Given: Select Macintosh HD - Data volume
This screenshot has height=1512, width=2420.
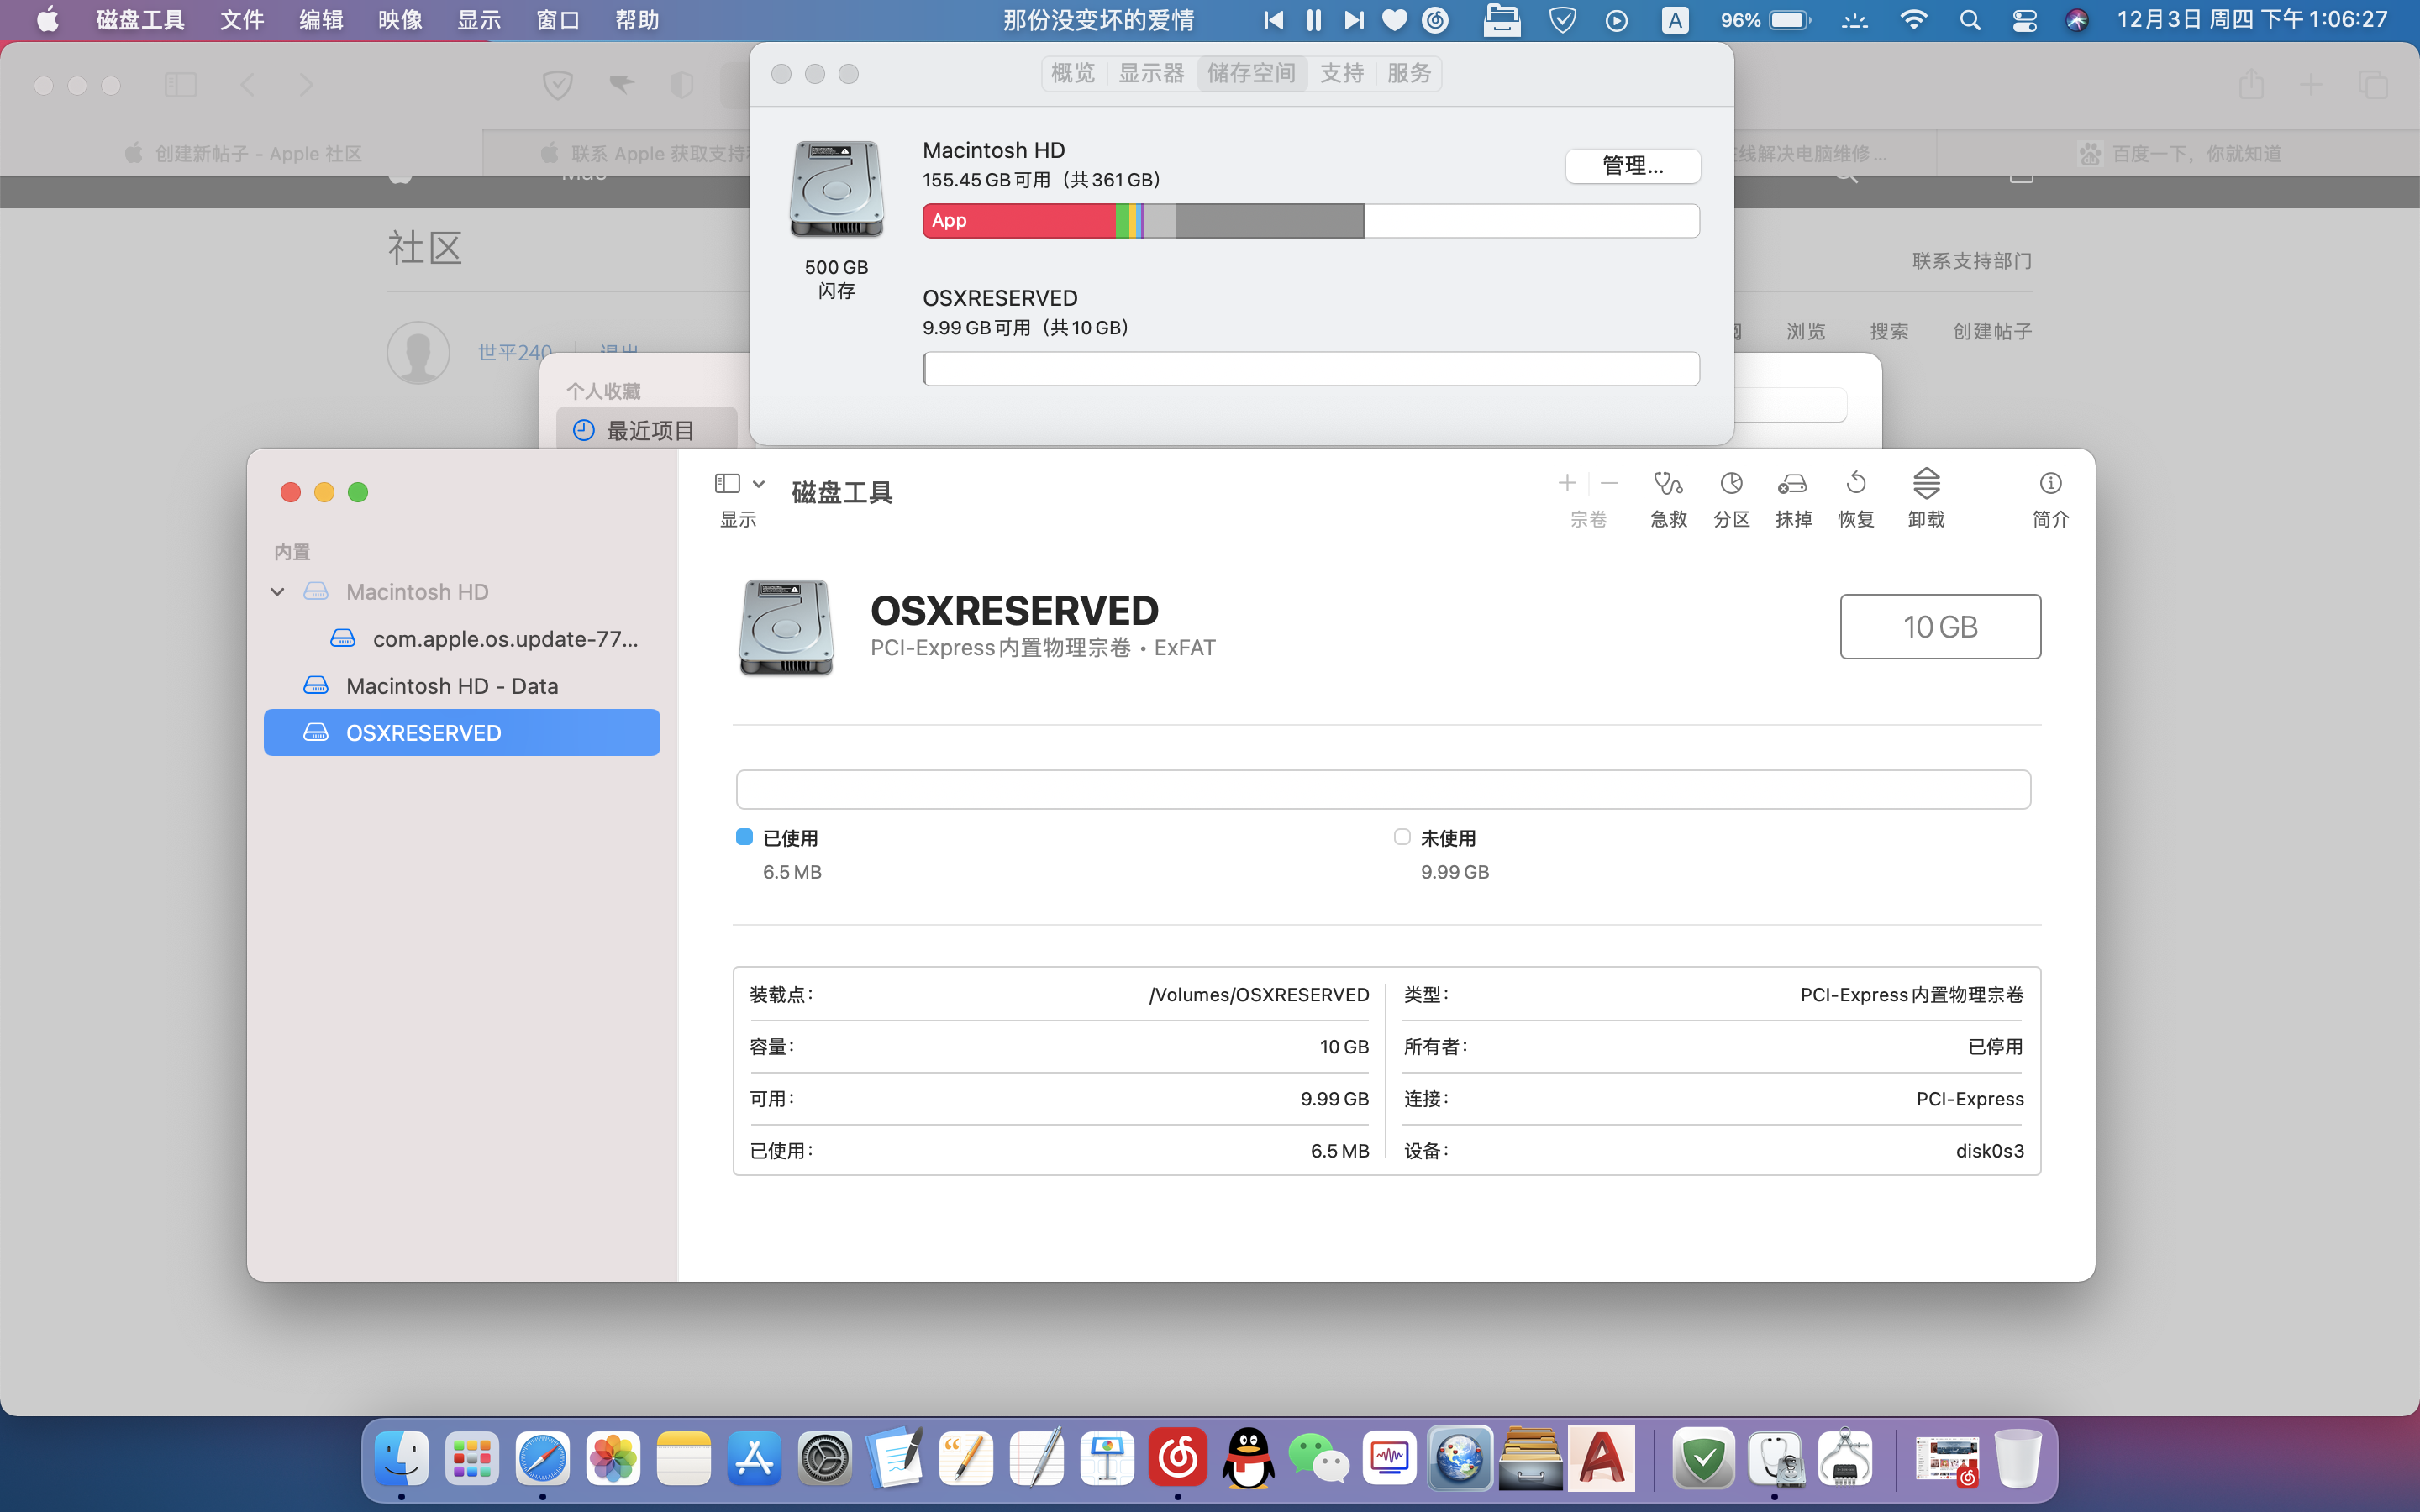Looking at the screenshot, I should (462, 686).
